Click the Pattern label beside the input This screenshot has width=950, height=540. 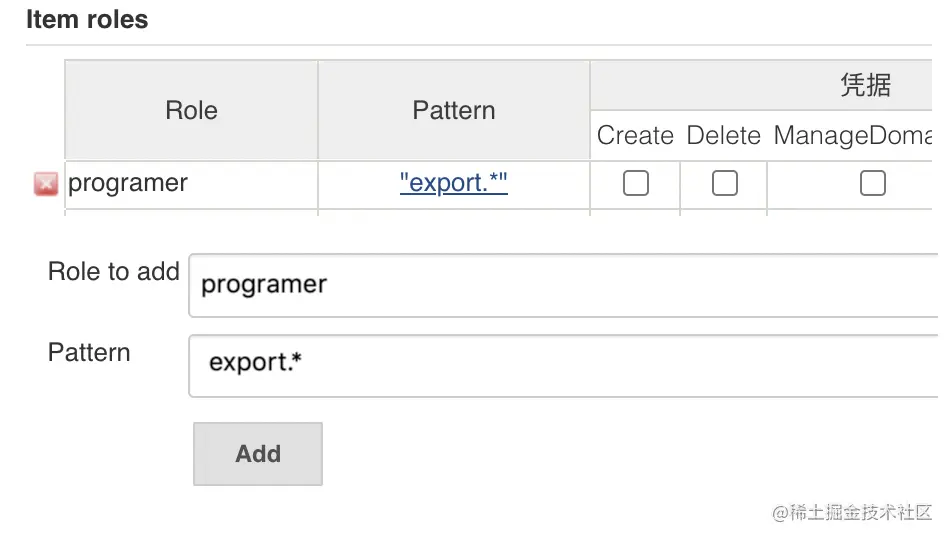pyautogui.click(x=89, y=353)
